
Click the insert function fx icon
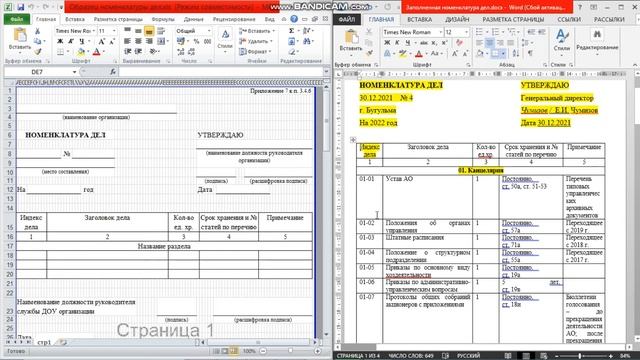coord(113,72)
